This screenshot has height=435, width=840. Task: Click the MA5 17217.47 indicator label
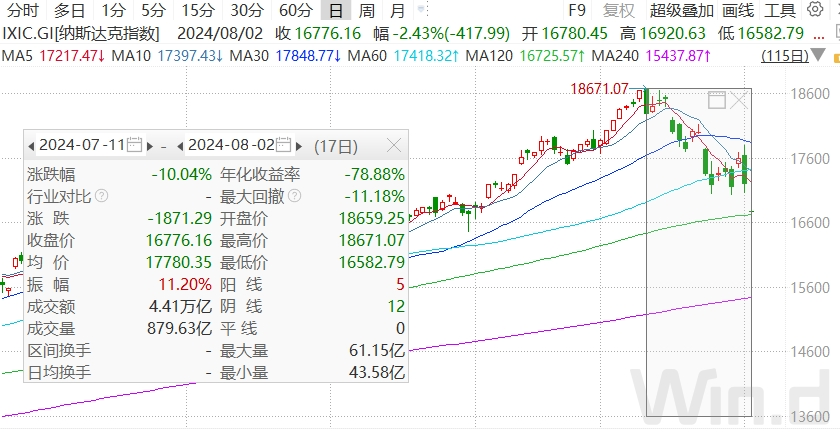(54, 55)
